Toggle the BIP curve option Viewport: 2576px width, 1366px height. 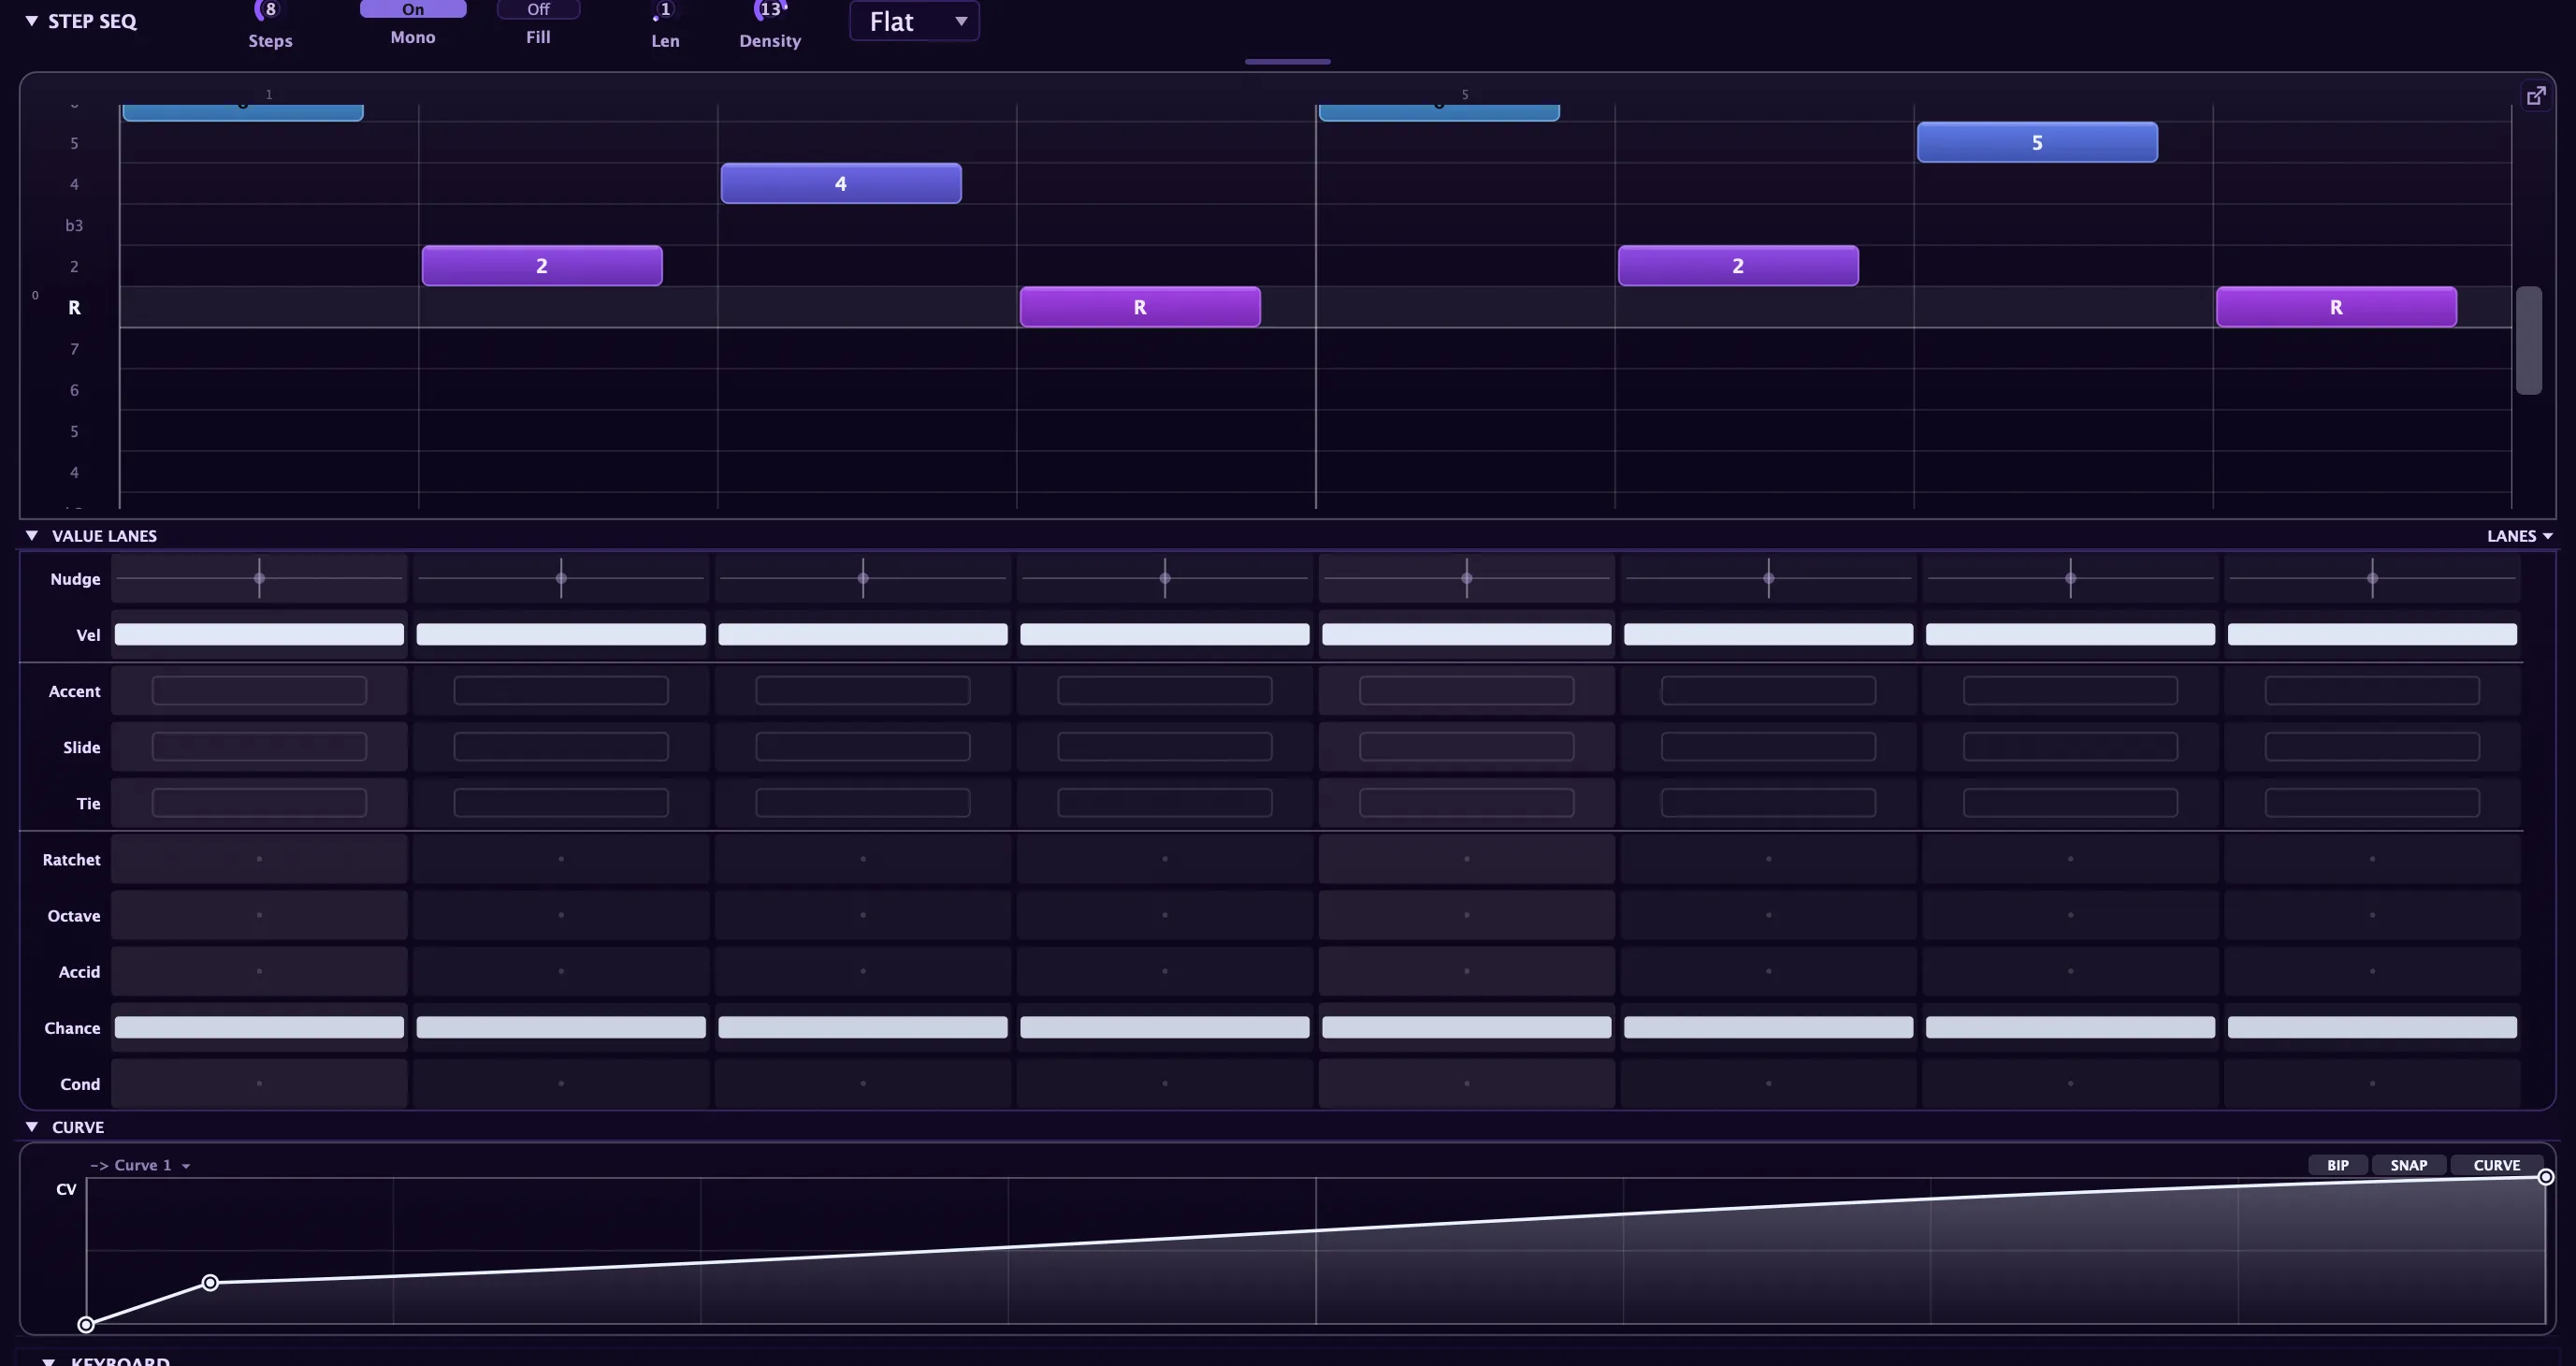(2338, 1166)
